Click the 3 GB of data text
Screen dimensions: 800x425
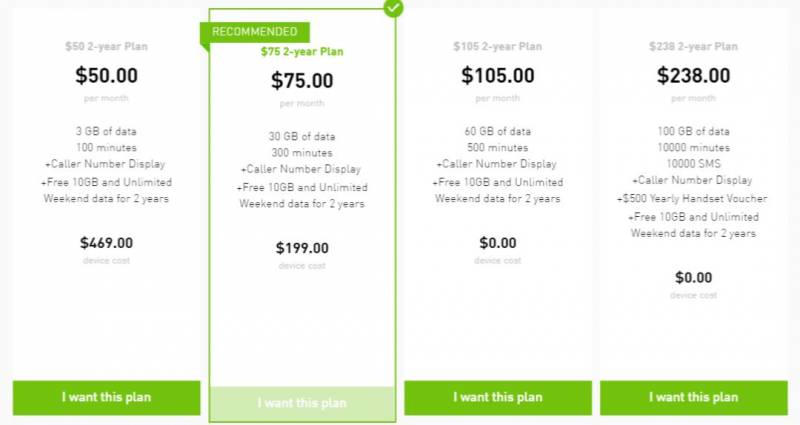coord(106,130)
